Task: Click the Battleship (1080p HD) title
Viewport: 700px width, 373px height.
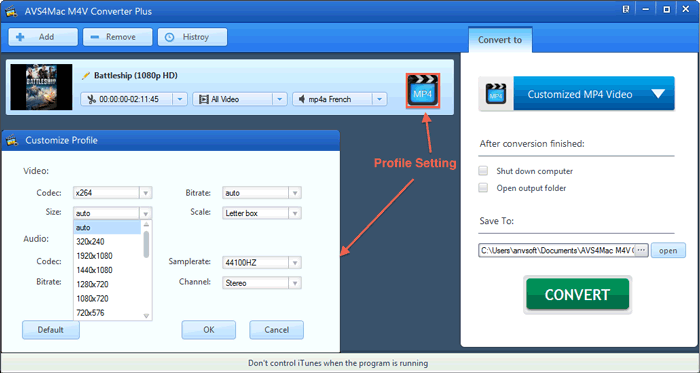Action: point(136,76)
